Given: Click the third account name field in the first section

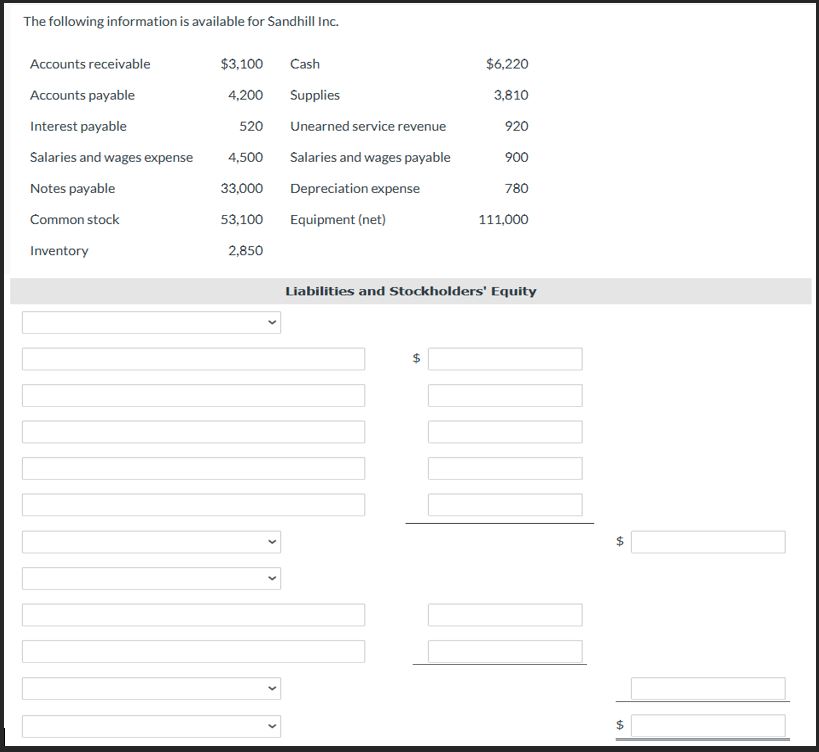Looking at the screenshot, I should [193, 432].
